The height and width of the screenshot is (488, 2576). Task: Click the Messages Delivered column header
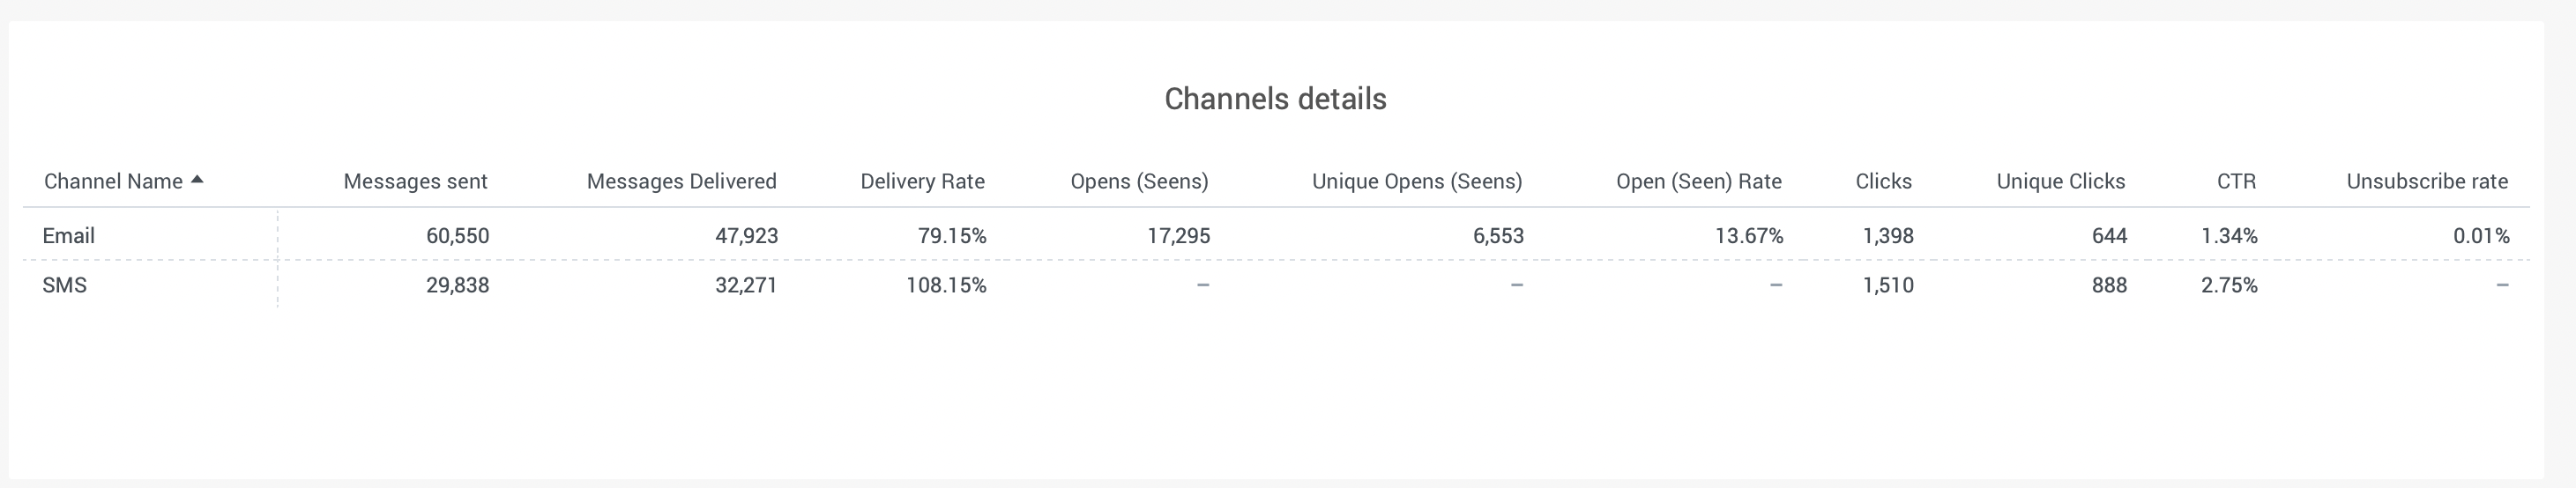pyautogui.click(x=681, y=182)
